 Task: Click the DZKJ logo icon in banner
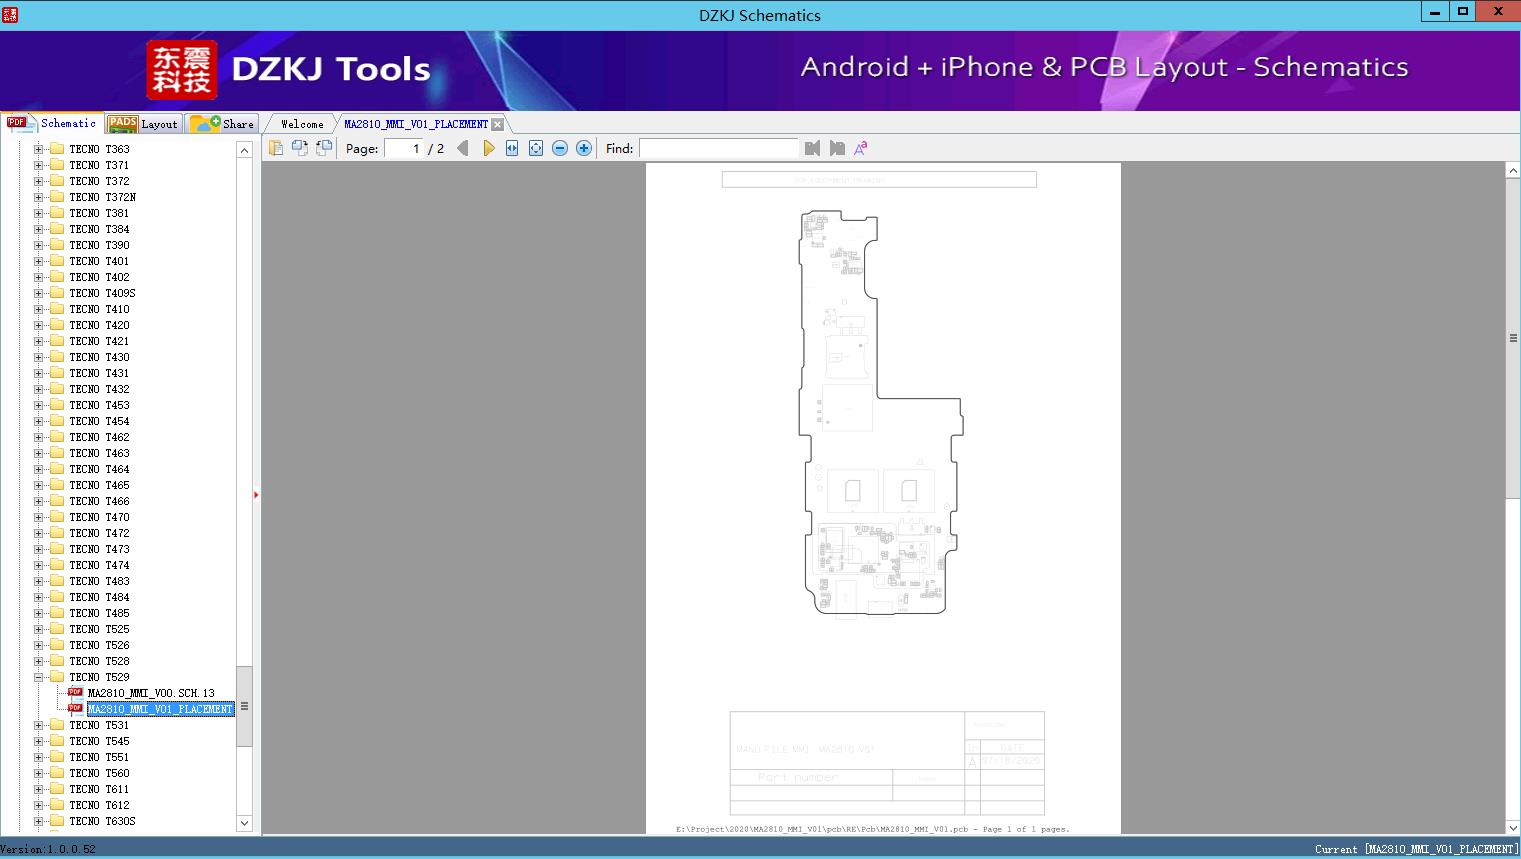click(x=181, y=70)
